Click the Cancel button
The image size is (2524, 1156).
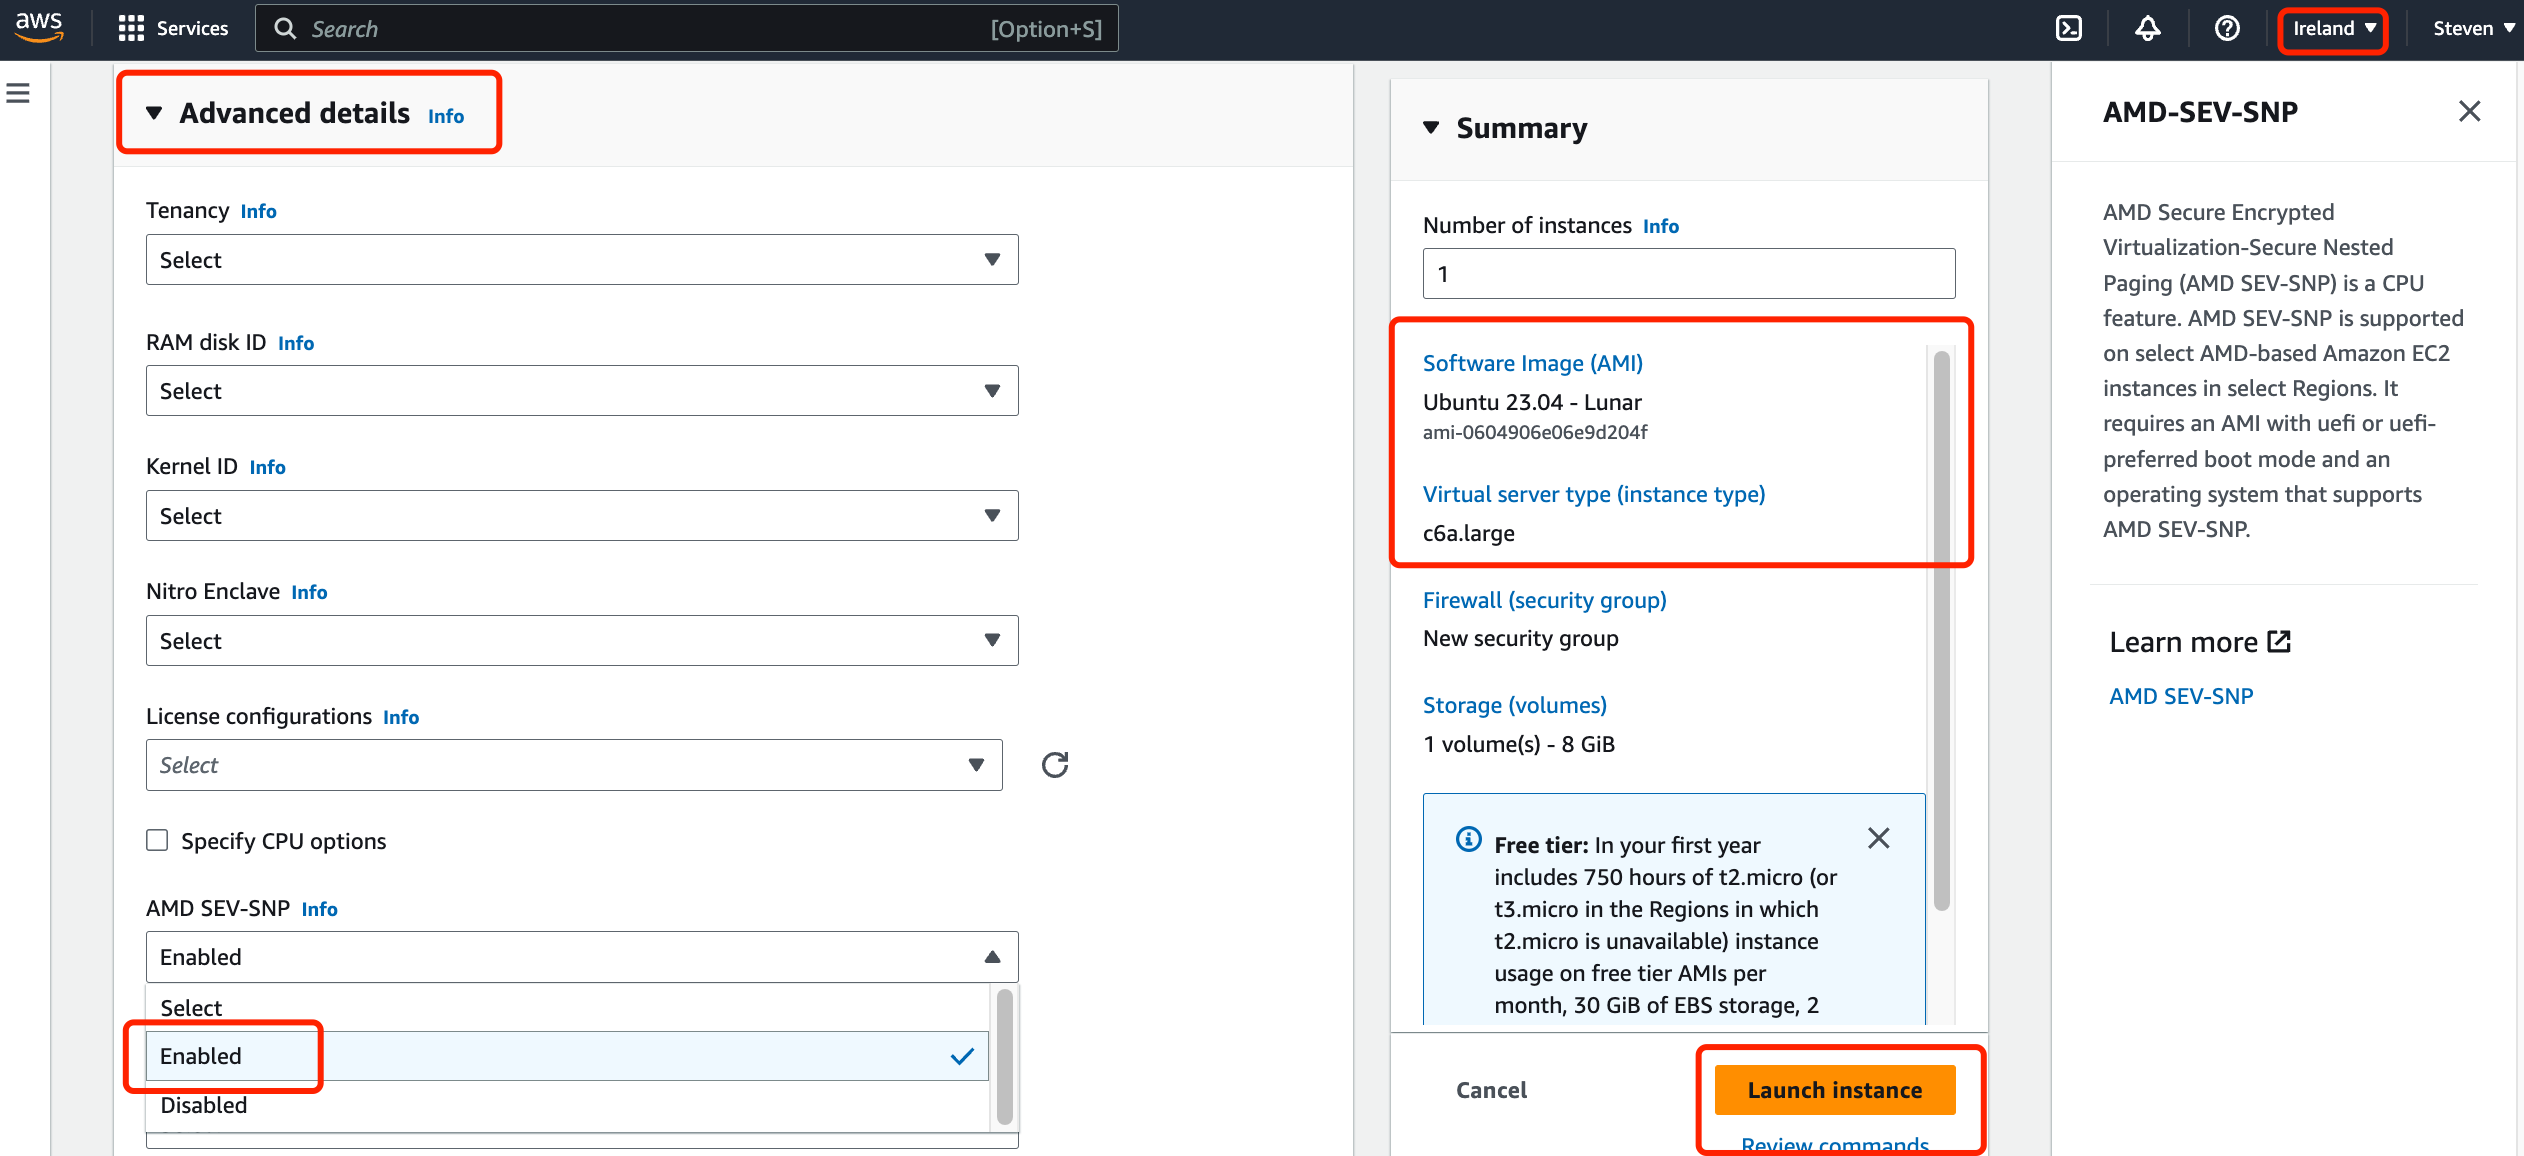tap(1491, 1090)
